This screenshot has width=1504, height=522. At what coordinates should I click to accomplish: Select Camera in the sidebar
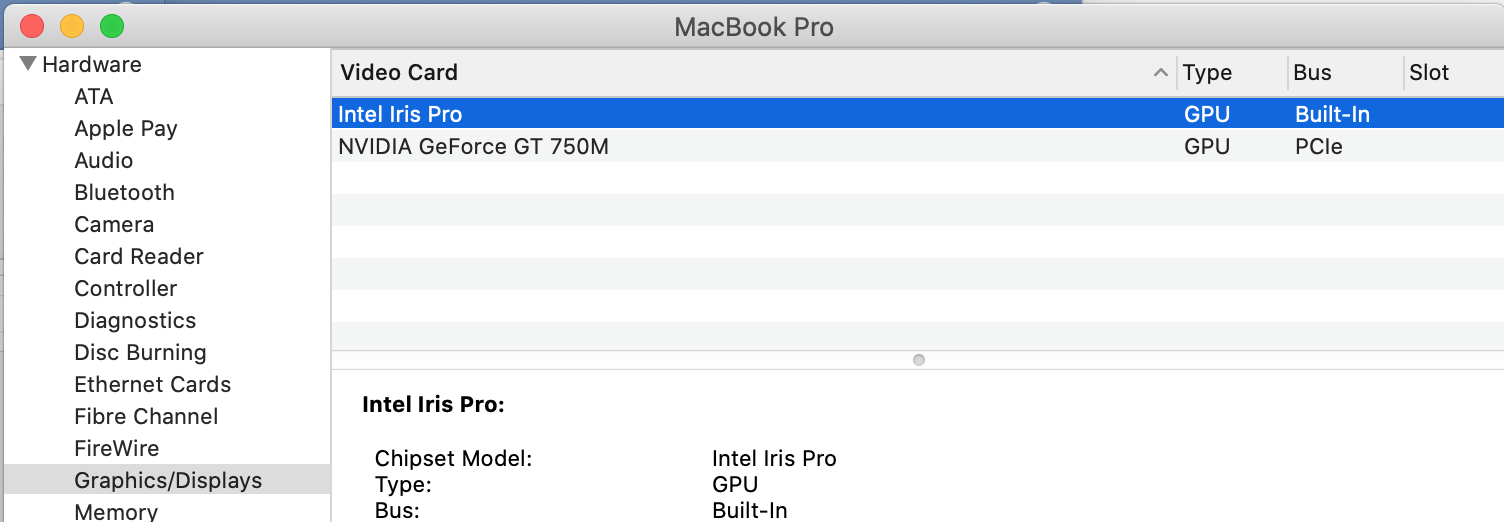click(x=114, y=225)
